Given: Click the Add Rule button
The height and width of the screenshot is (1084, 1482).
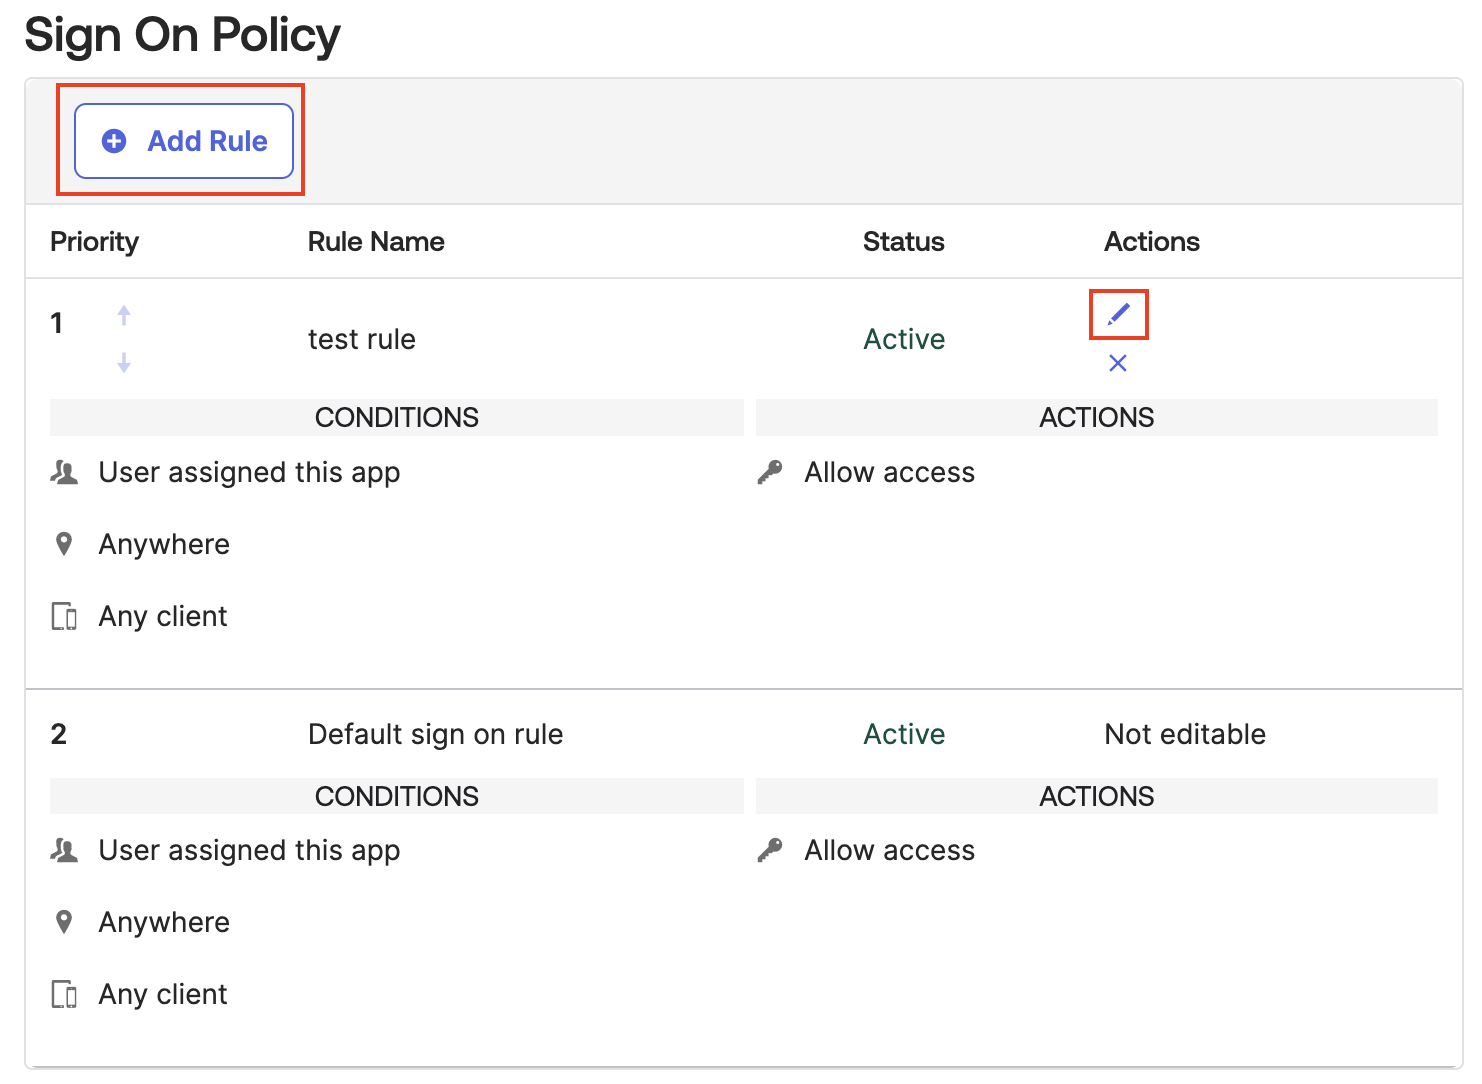Looking at the screenshot, I should [184, 141].
